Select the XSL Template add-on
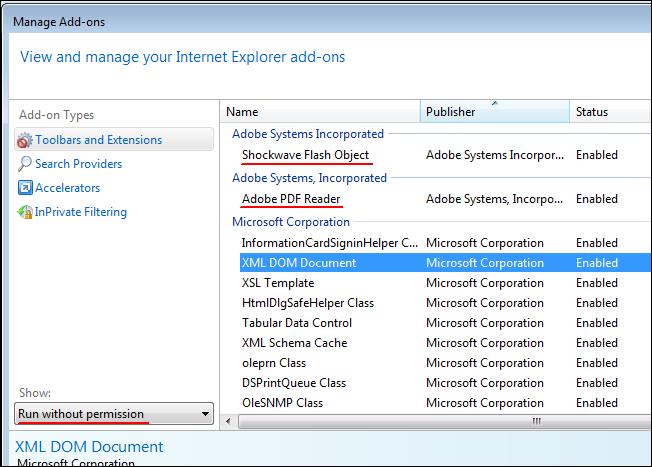652x467 pixels. pos(278,283)
